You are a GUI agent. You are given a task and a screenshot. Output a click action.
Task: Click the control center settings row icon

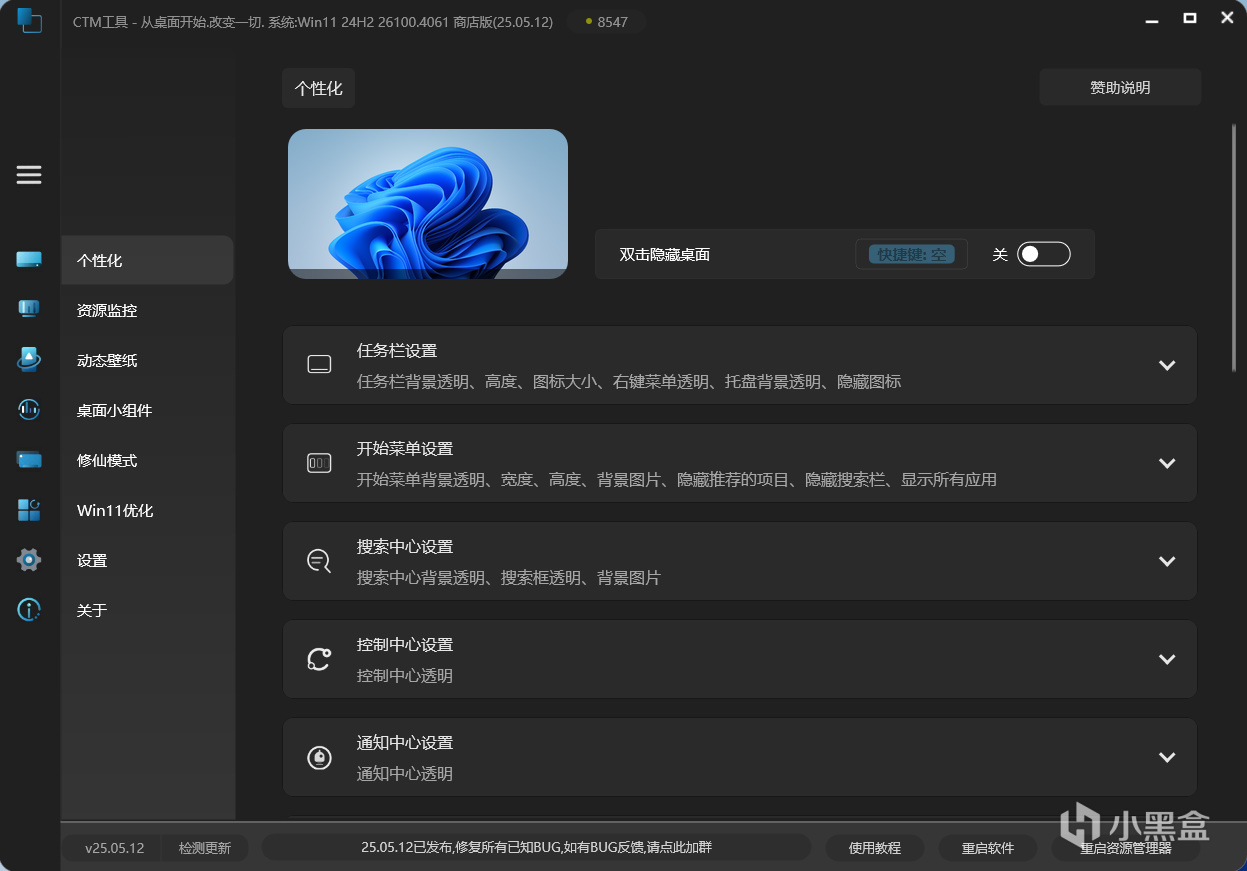(319, 659)
